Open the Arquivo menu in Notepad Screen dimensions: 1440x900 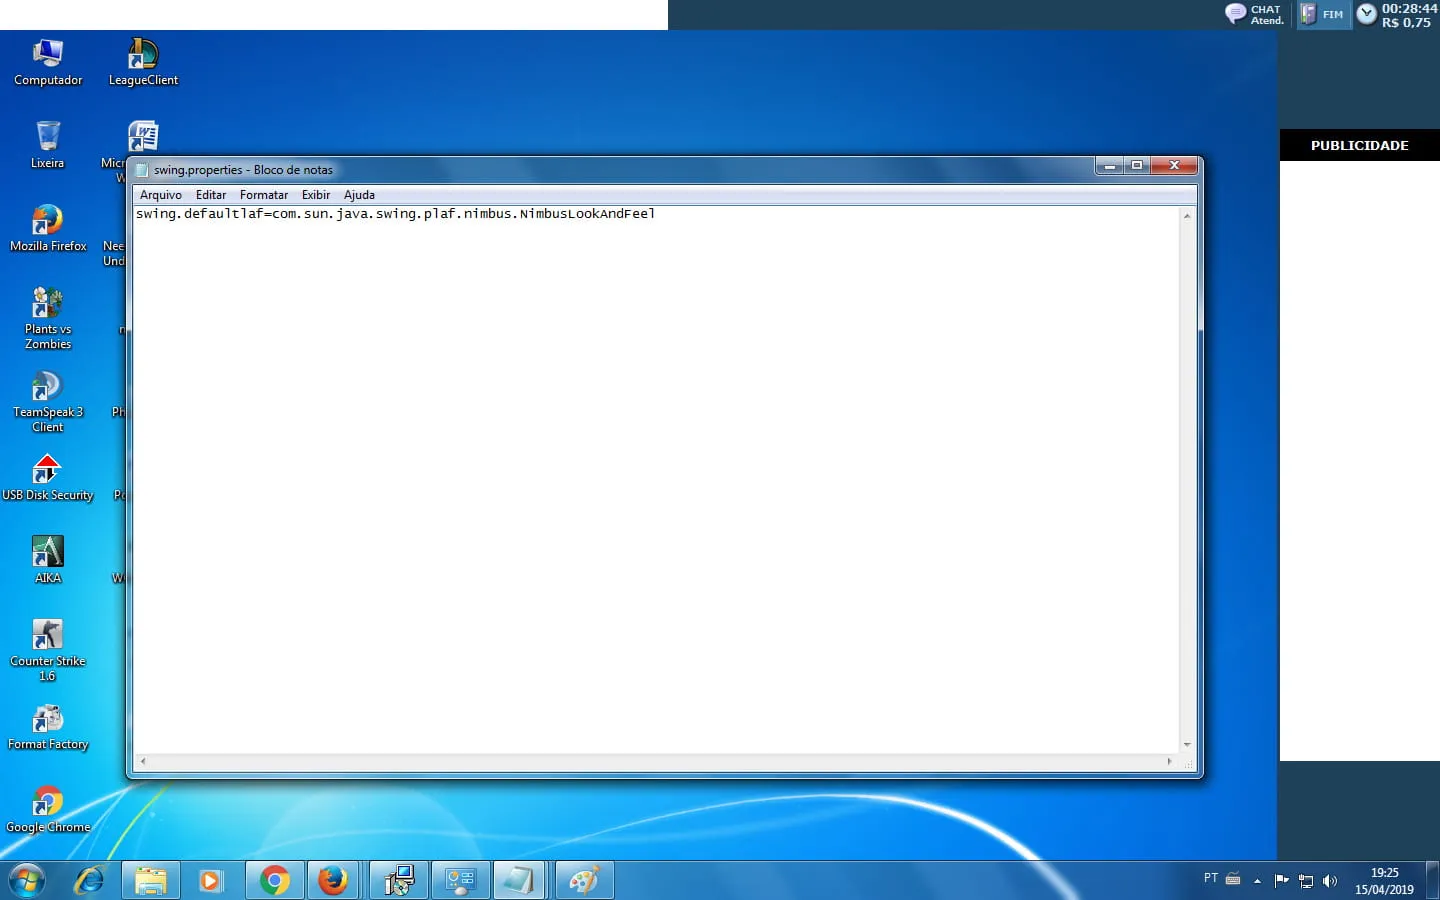(160, 195)
